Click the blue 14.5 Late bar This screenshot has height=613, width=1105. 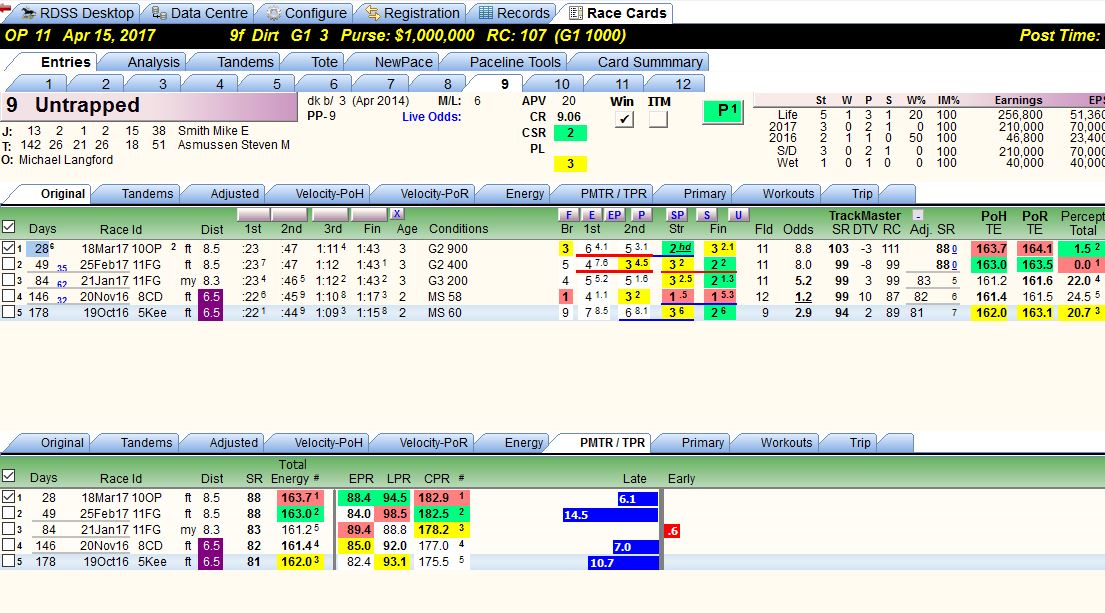(610, 515)
